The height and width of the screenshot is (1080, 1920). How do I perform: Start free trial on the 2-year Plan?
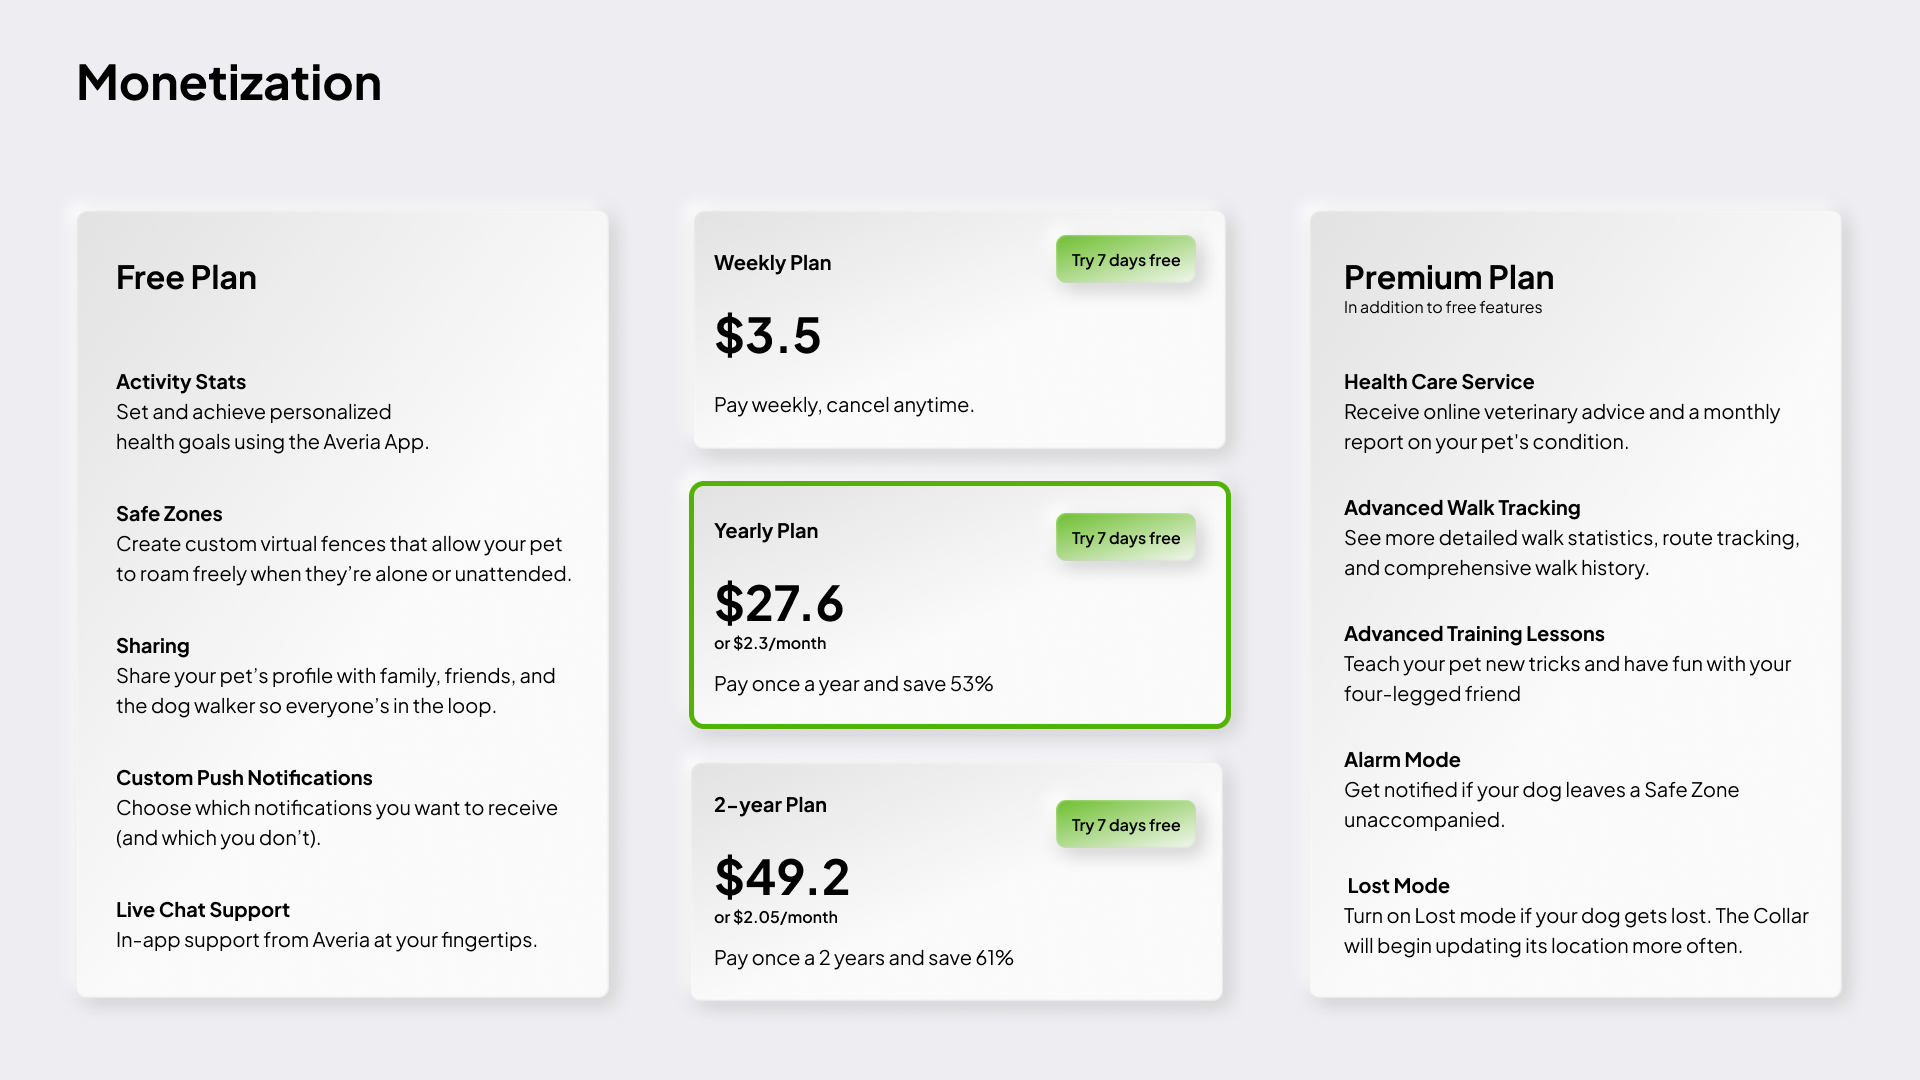(1125, 825)
